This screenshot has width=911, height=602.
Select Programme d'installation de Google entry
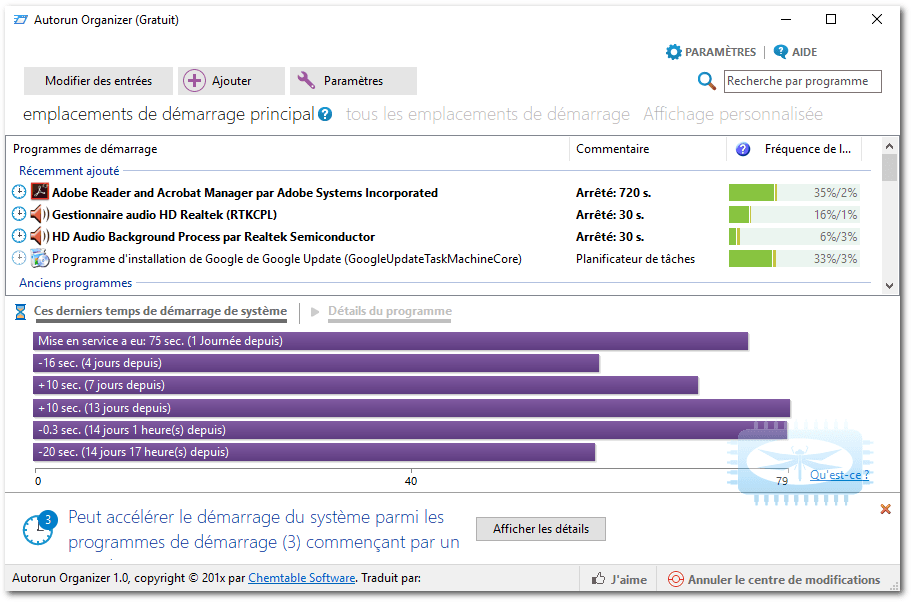click(x=286, y=259)
